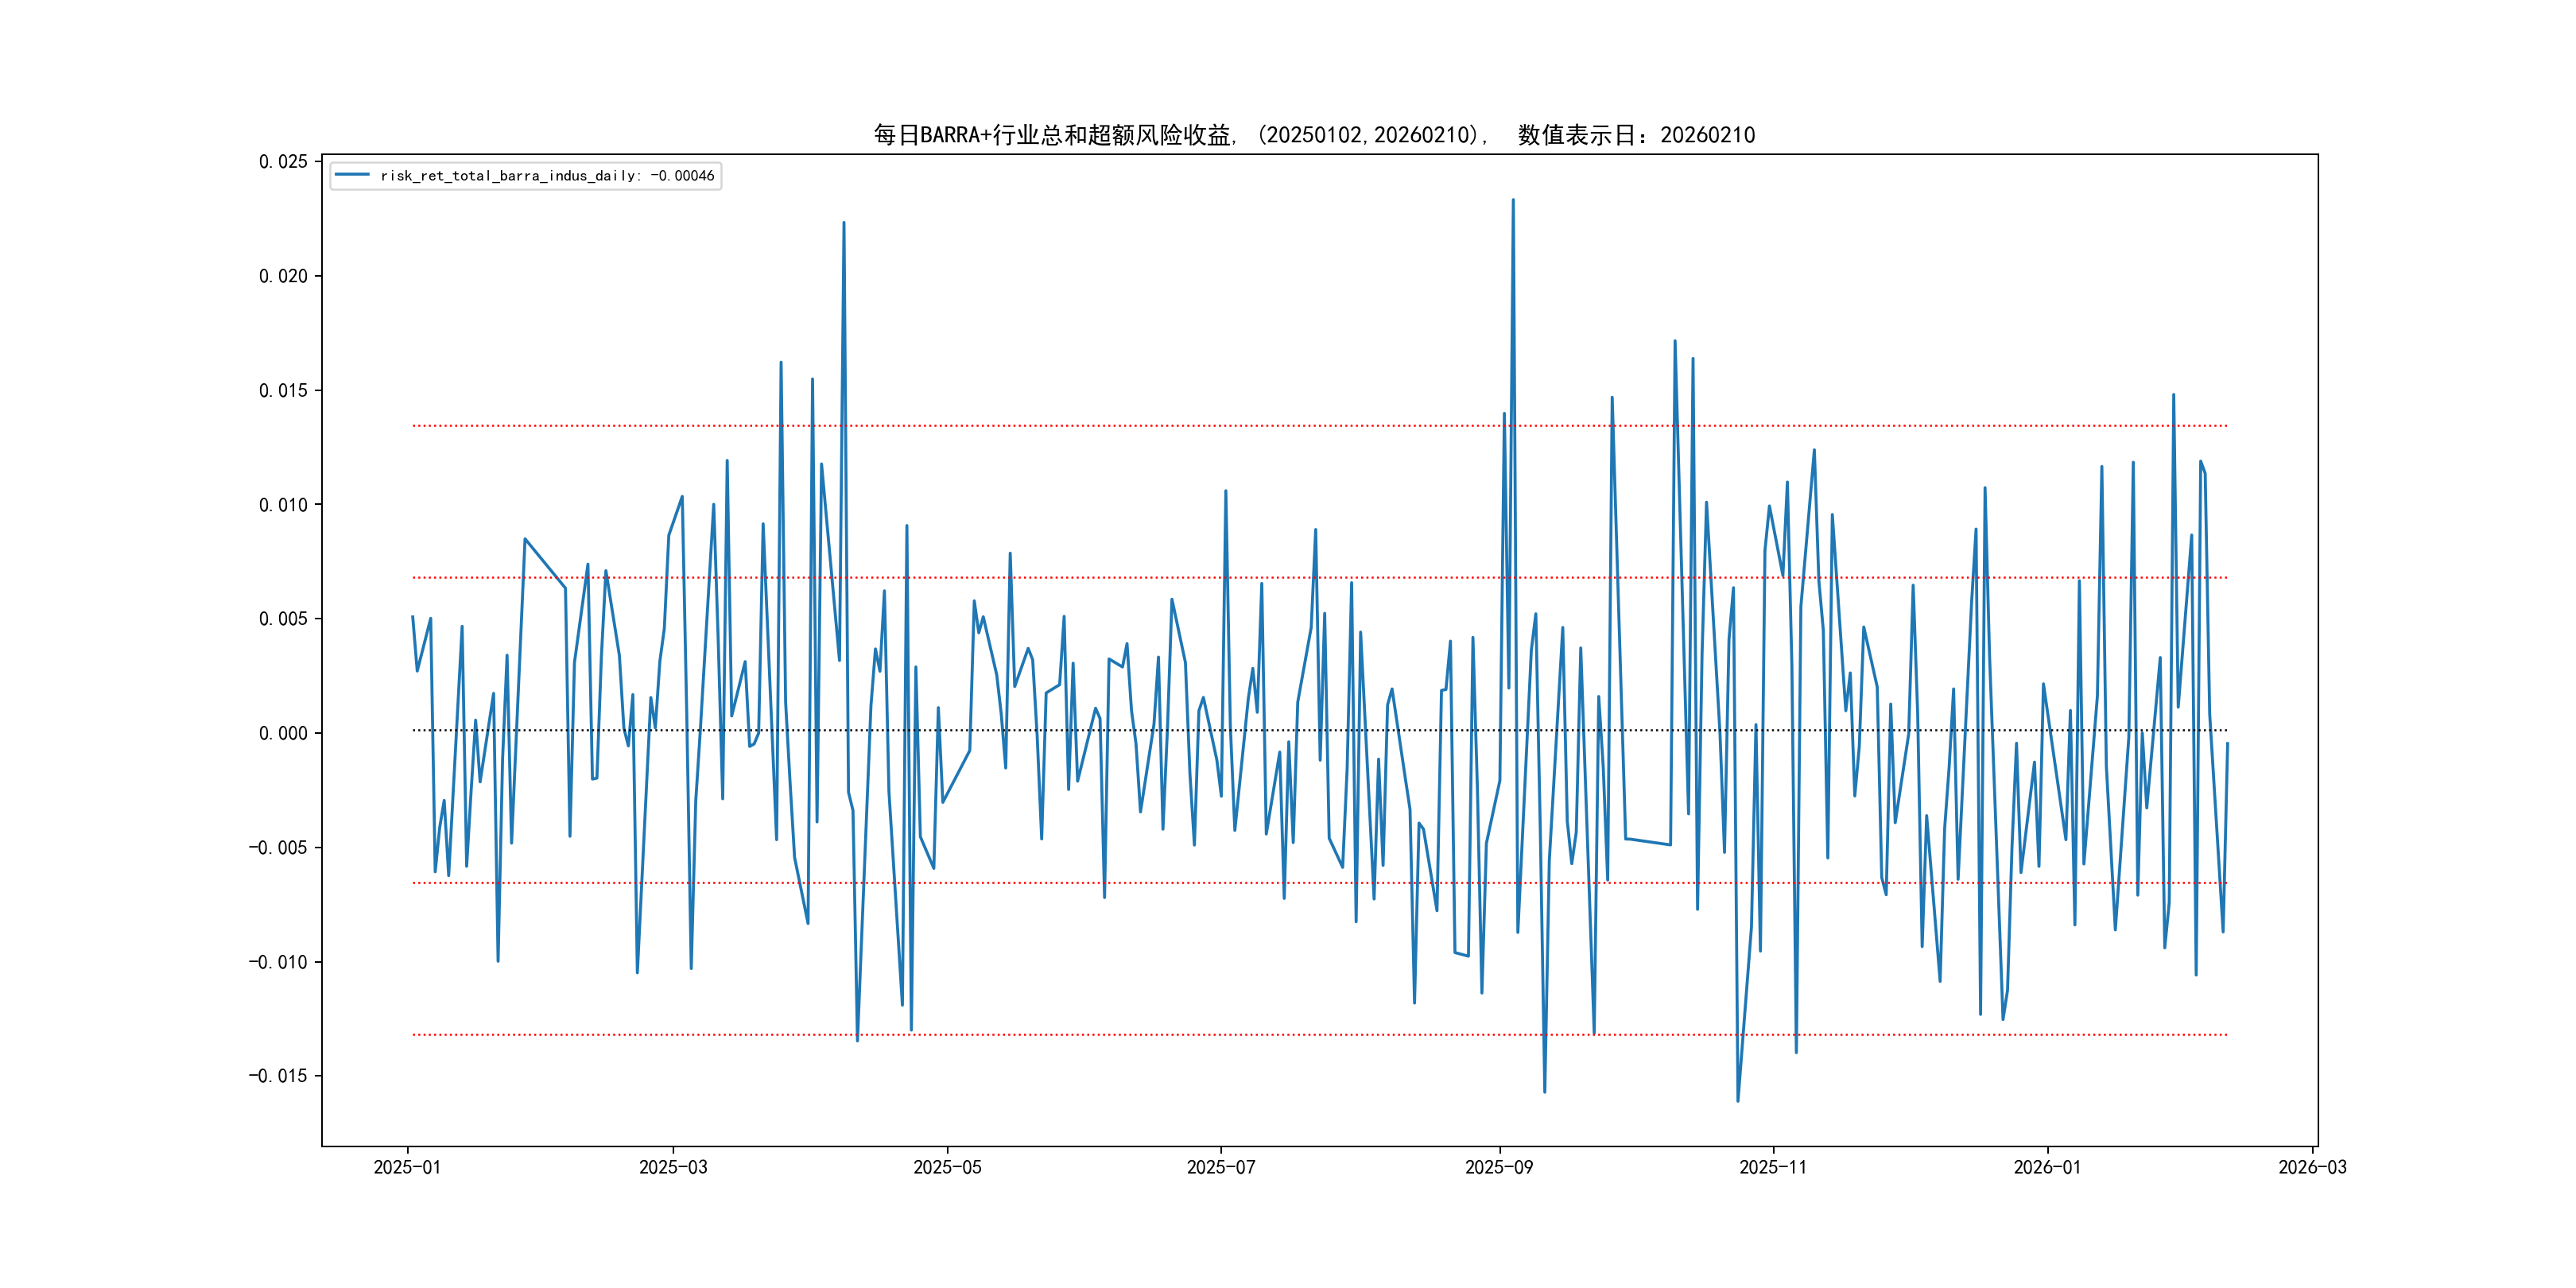Click the 0.025 y-axis tick label
This screenshot has height=1288, width=2576.
coord(283,162)
